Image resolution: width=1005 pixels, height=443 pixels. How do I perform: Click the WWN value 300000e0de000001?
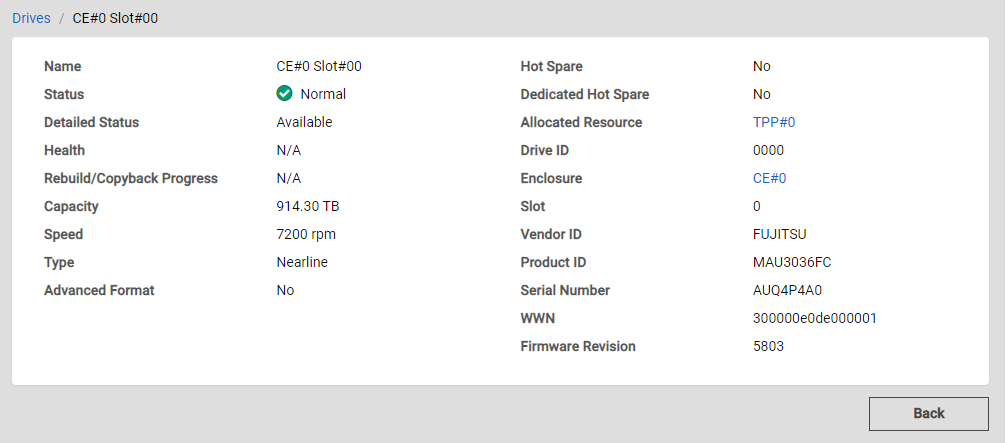814,318
